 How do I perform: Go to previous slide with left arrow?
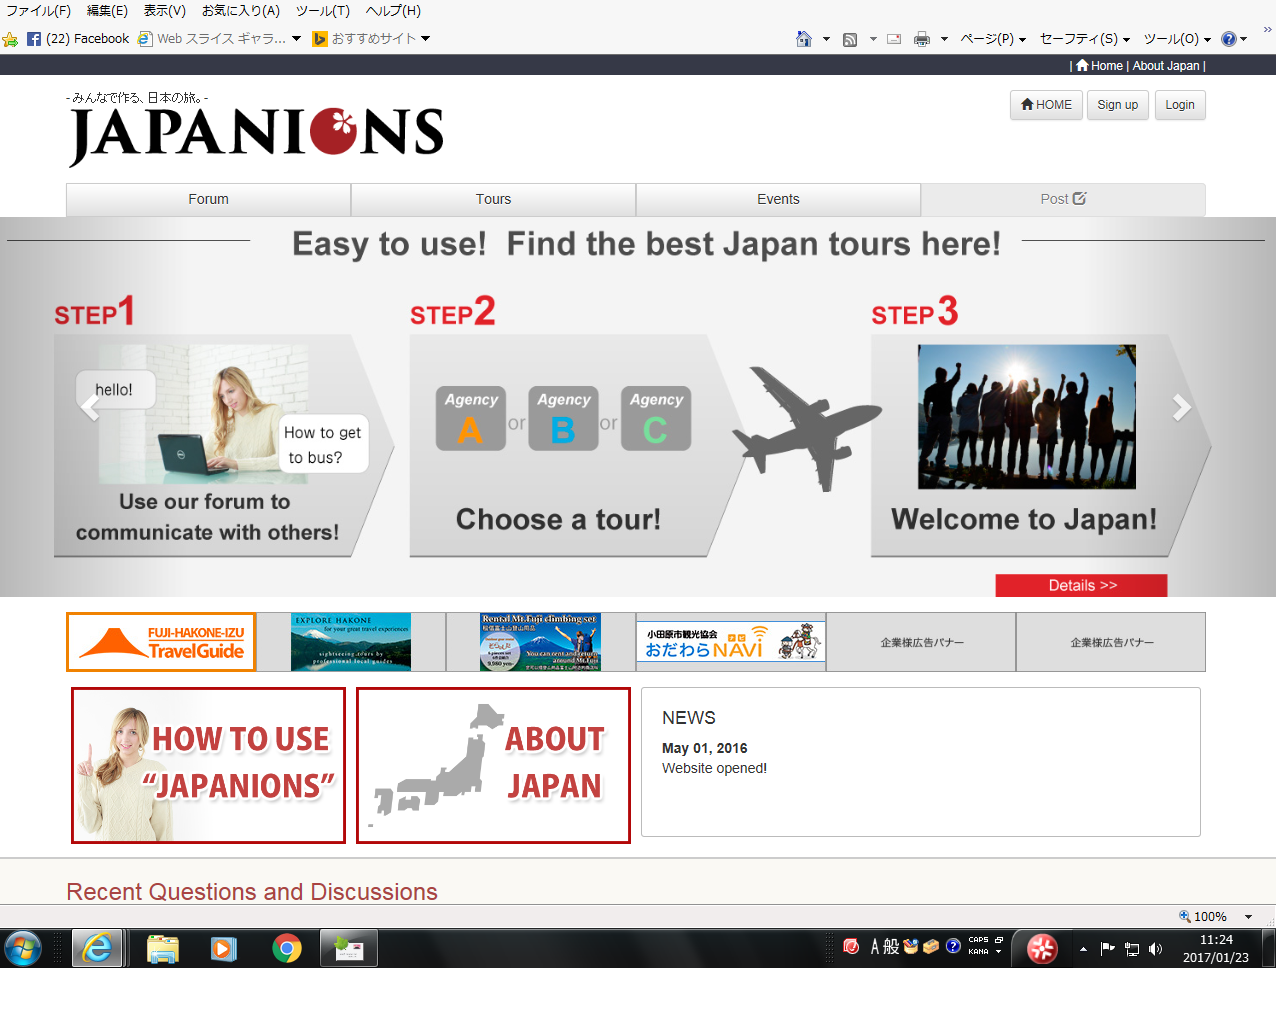[x=89, y=407]
